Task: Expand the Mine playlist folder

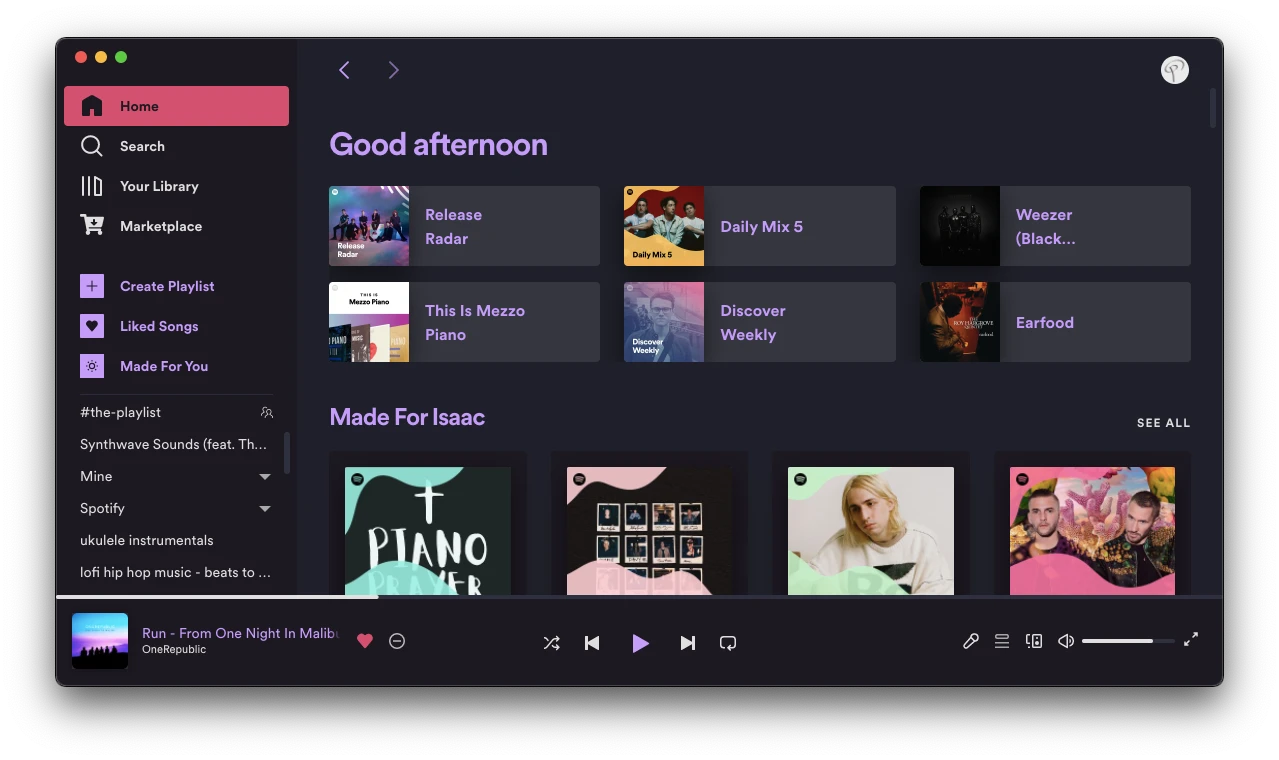Action: (264, 476)
